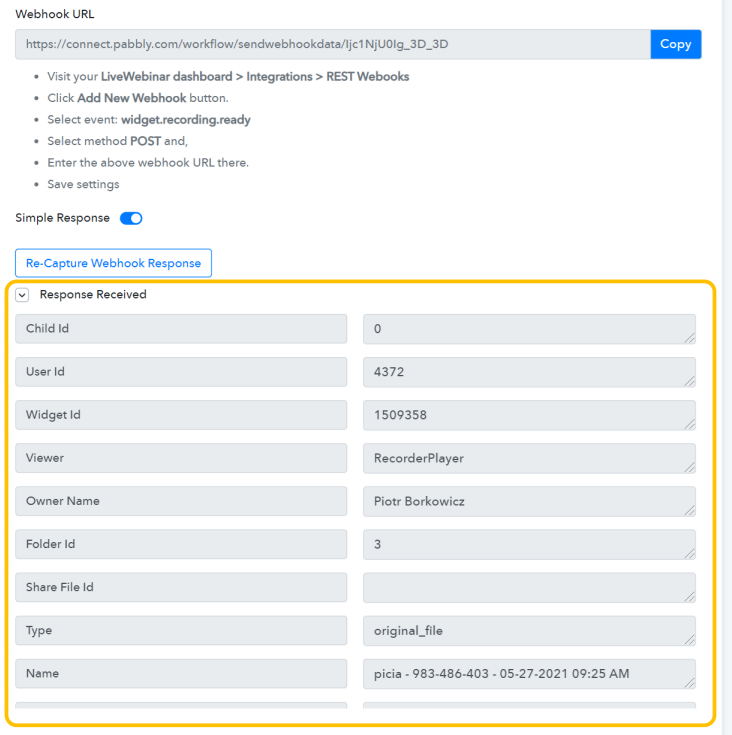This screenshot has width=732, height=735.
Task: Click resize handle of Name value box
Action: tap(689, 682)
